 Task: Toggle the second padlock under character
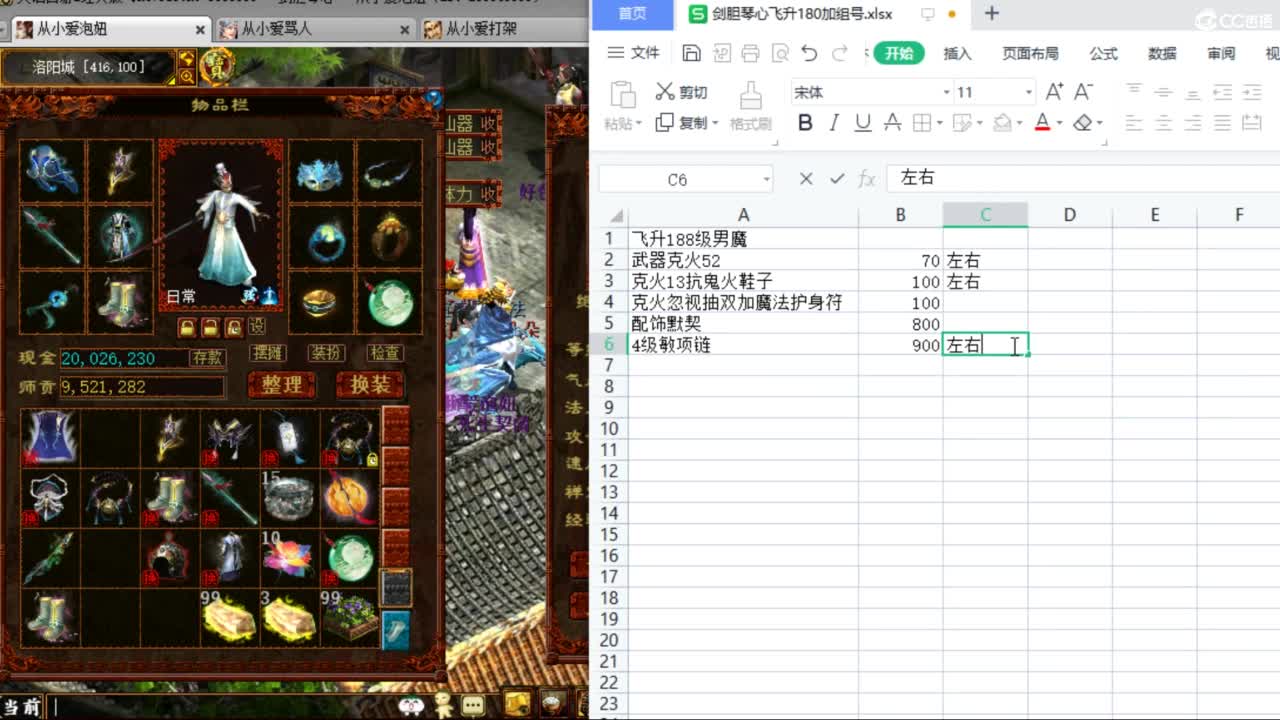pyautogui.click(x=210, y=327)
